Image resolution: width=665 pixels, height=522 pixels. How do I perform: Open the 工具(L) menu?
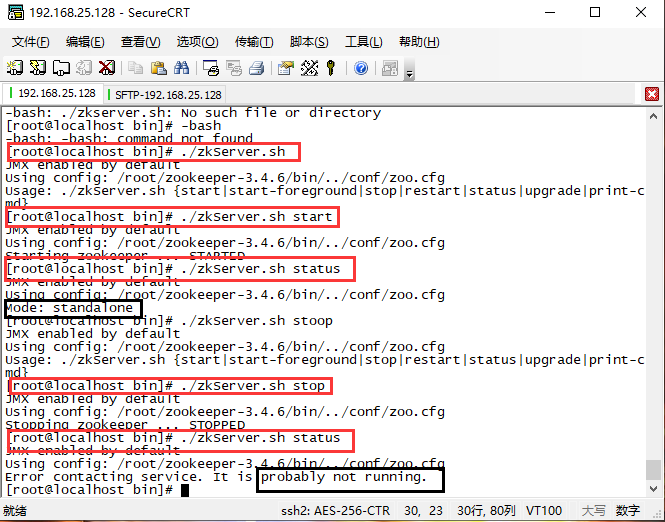[363, 42]
